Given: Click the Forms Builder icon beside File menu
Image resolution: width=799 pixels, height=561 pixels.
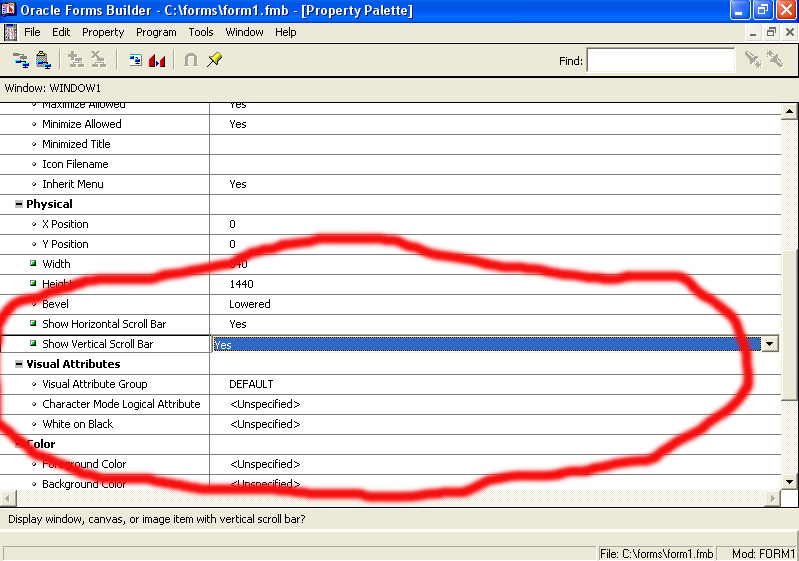Looking at the screenshot, I should click(11, 32).
